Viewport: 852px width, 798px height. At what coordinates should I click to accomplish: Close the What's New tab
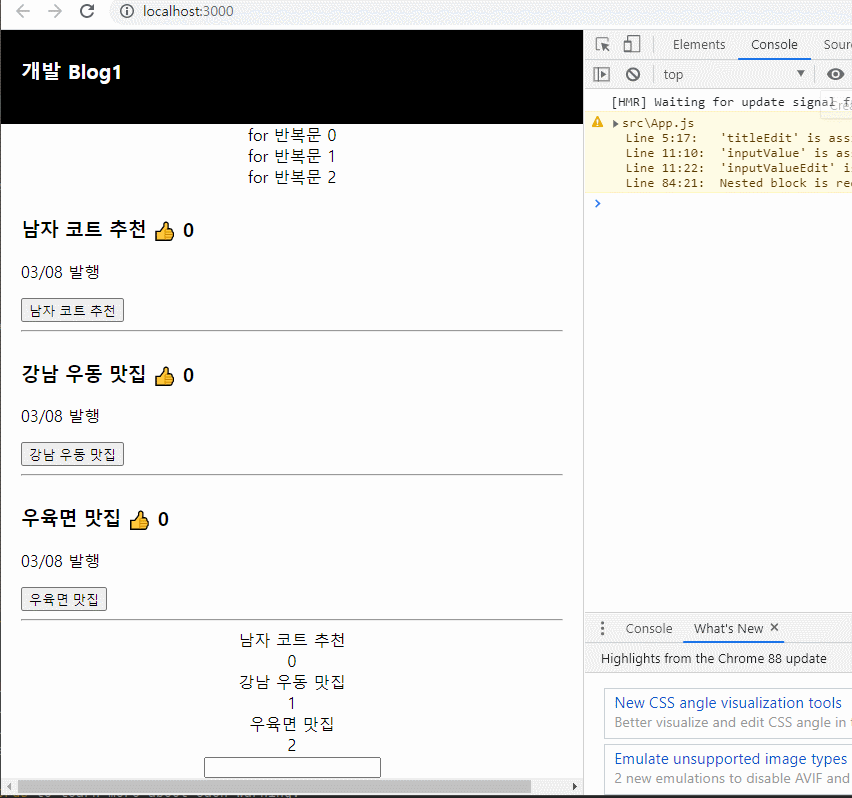tap(774, 627)
